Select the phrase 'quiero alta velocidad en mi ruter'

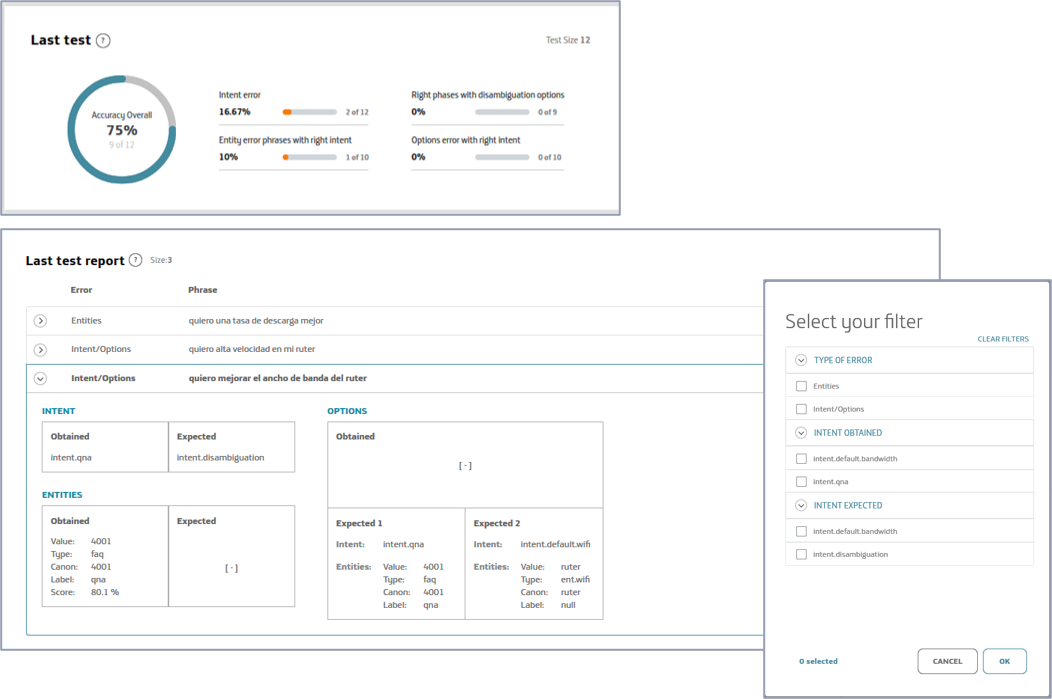click(252, 349)
